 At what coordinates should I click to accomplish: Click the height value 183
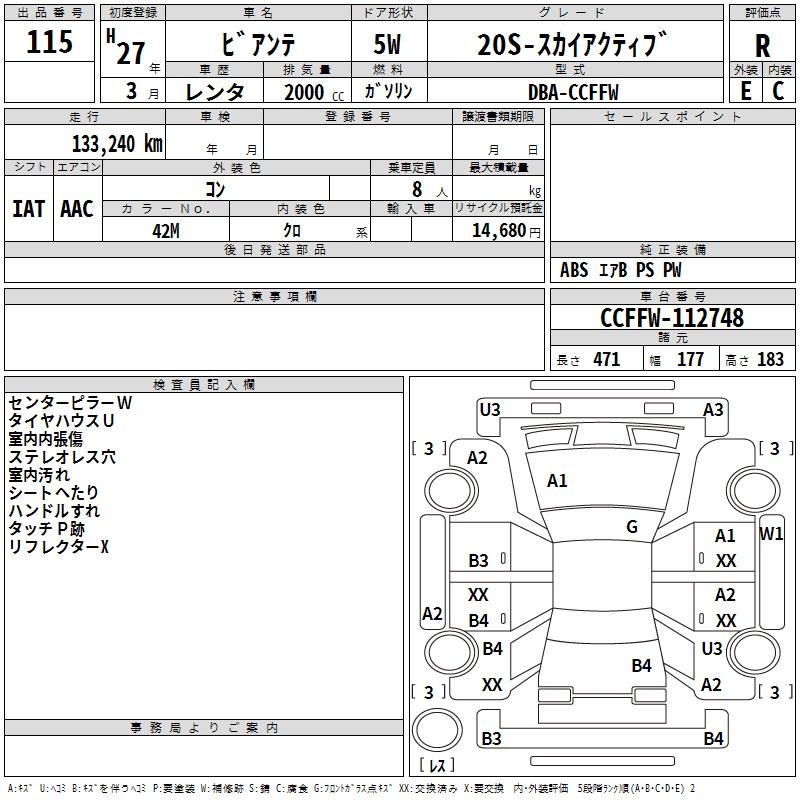click(770, 359)
